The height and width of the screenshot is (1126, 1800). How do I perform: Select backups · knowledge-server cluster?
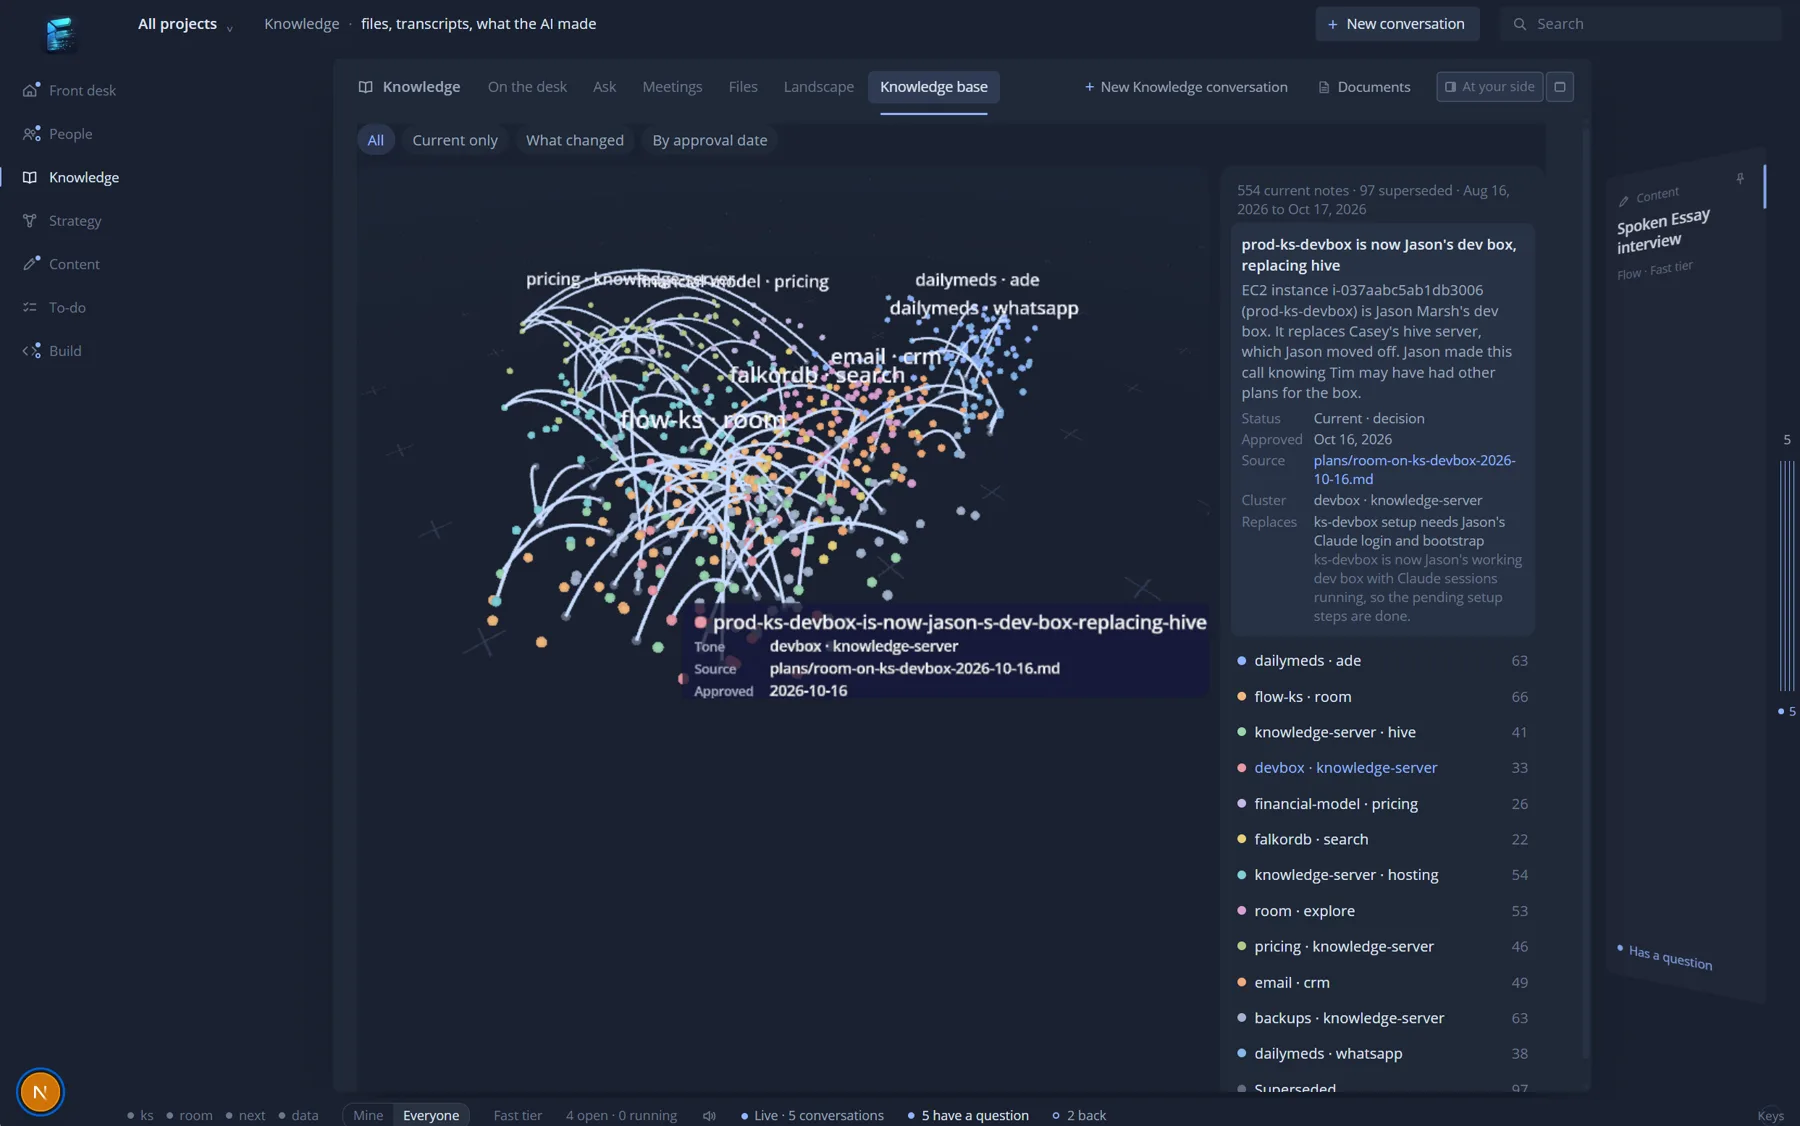(x=1382, y=1018)
